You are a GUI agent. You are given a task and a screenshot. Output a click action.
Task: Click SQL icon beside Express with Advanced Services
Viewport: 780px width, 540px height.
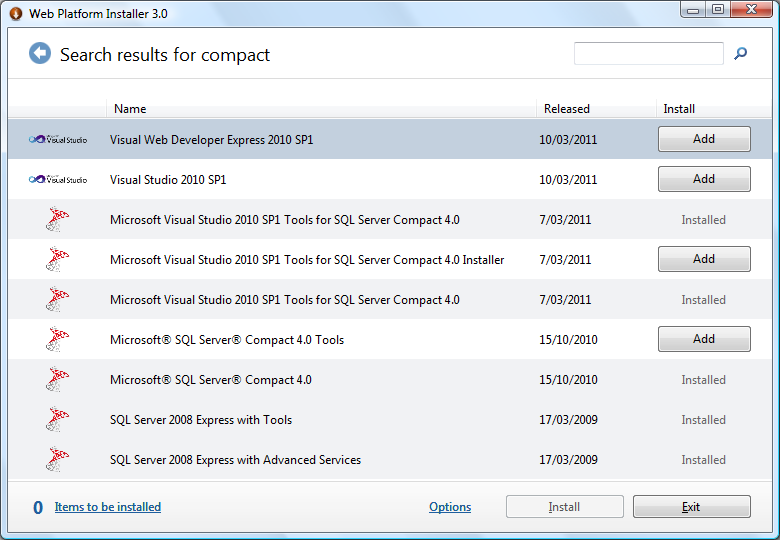[57, 459]
